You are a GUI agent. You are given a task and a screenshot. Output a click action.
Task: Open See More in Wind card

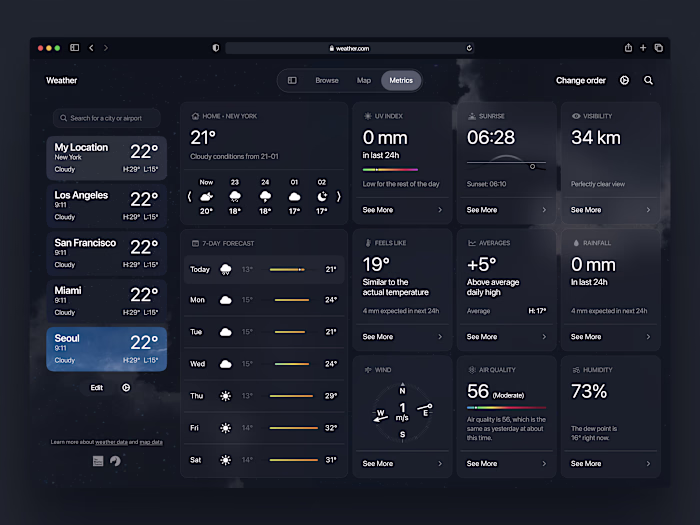pos(402,463)
